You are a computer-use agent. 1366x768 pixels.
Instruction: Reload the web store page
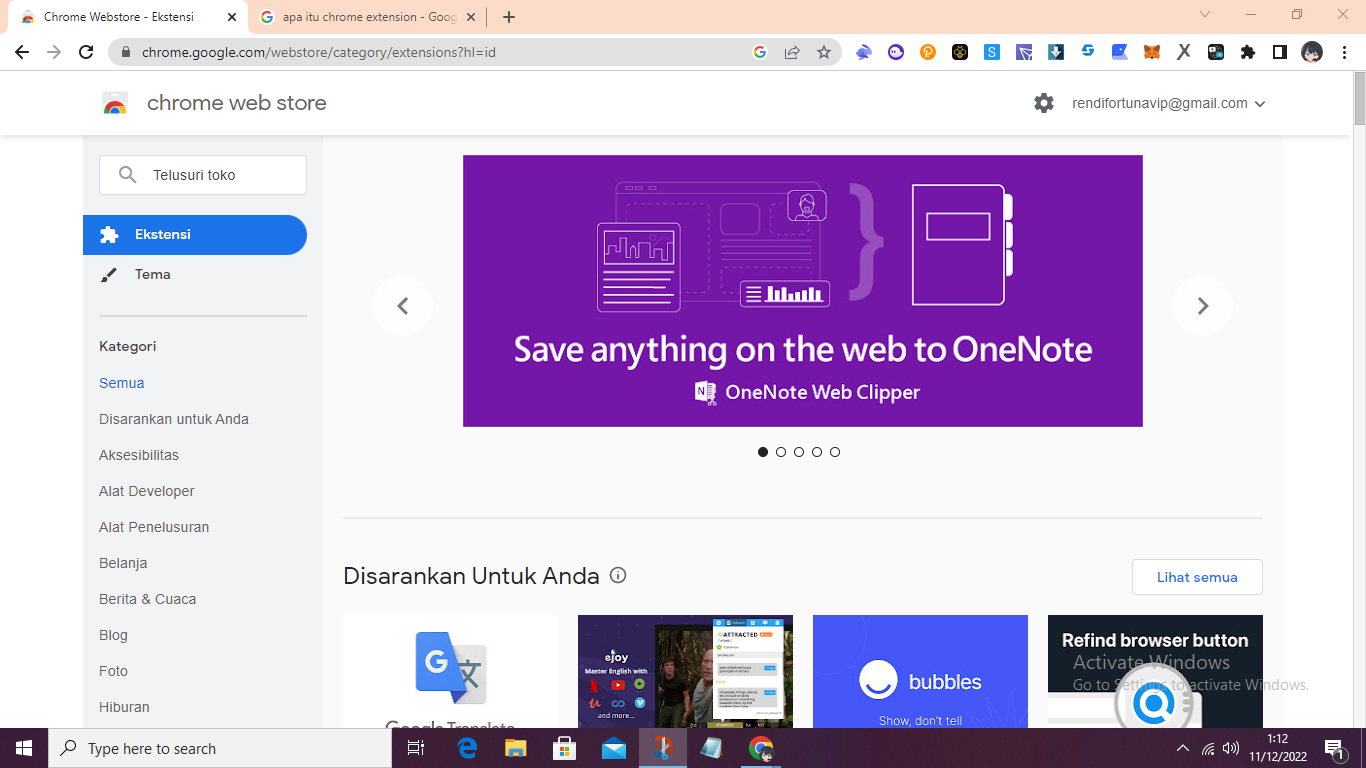click(x=86, y=52)
